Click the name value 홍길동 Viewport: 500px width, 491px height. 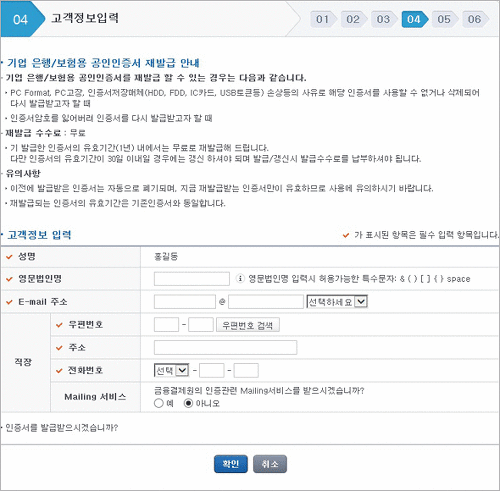click(166, 256)
